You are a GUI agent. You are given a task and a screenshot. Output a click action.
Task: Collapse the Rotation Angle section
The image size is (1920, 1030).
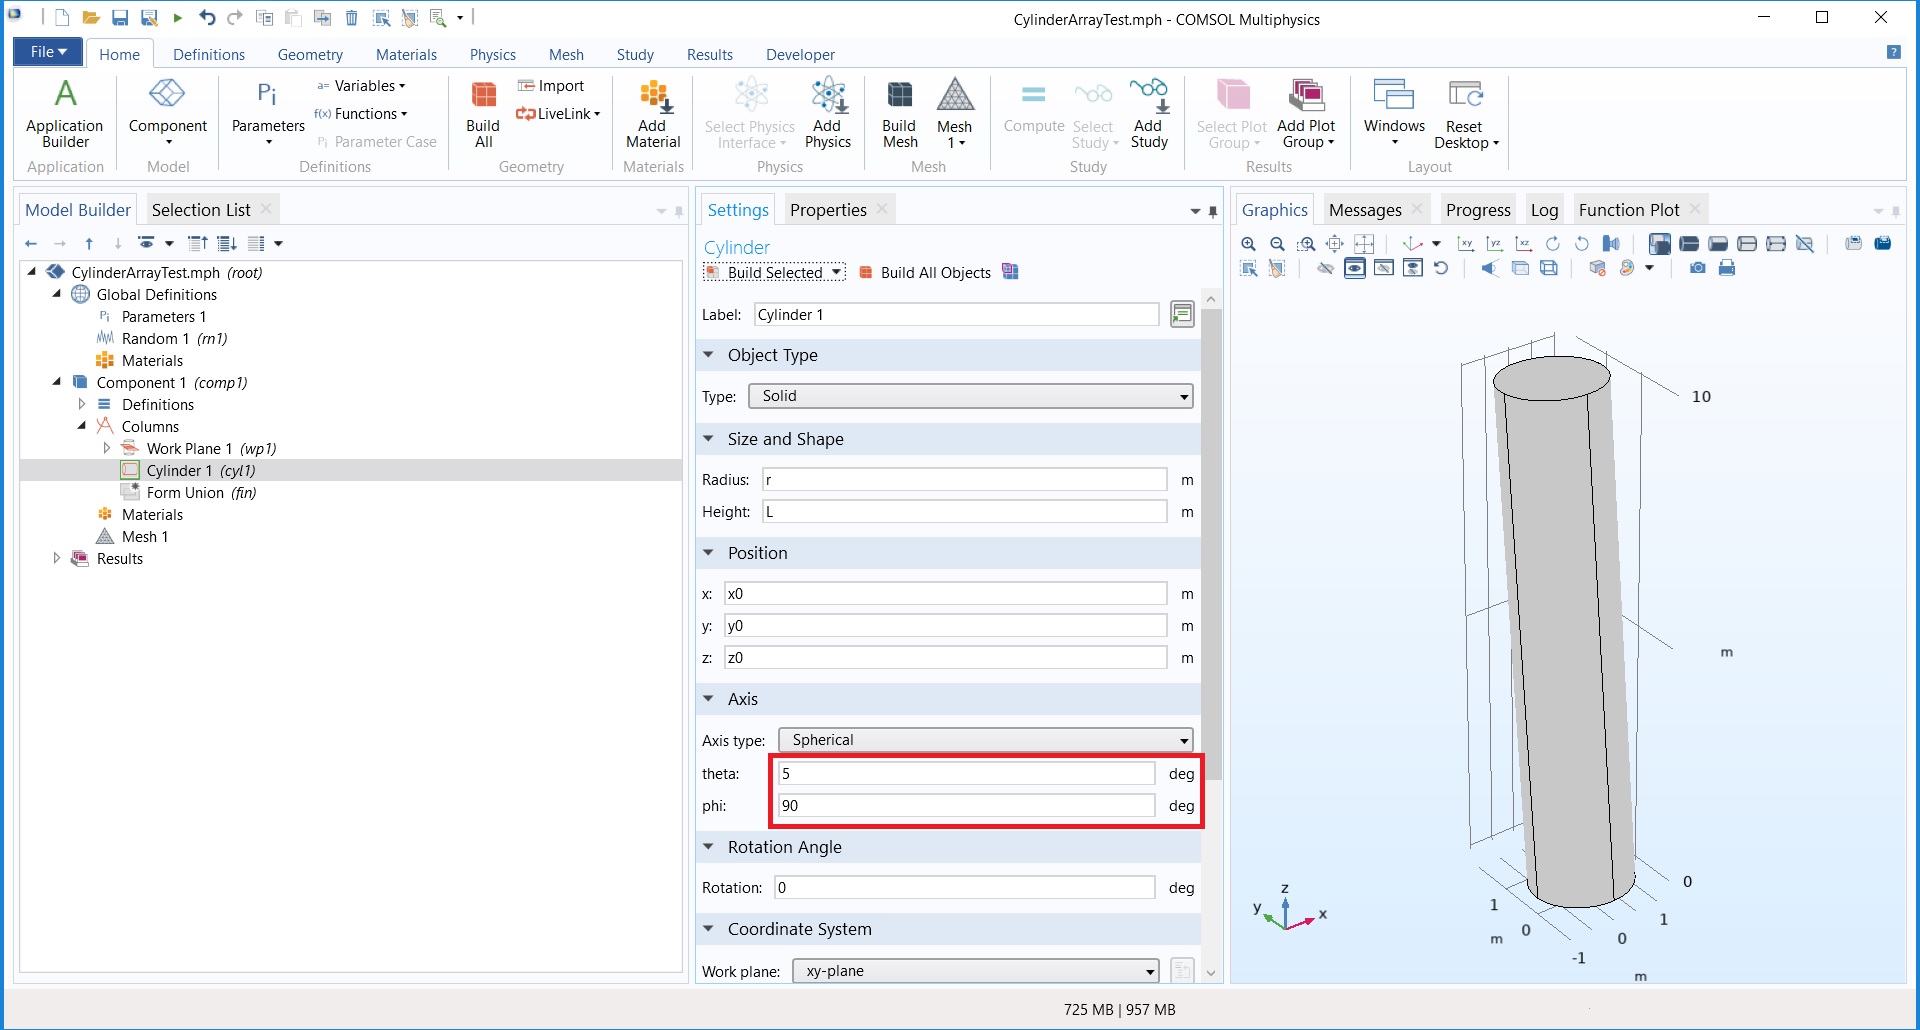[709, 847]
